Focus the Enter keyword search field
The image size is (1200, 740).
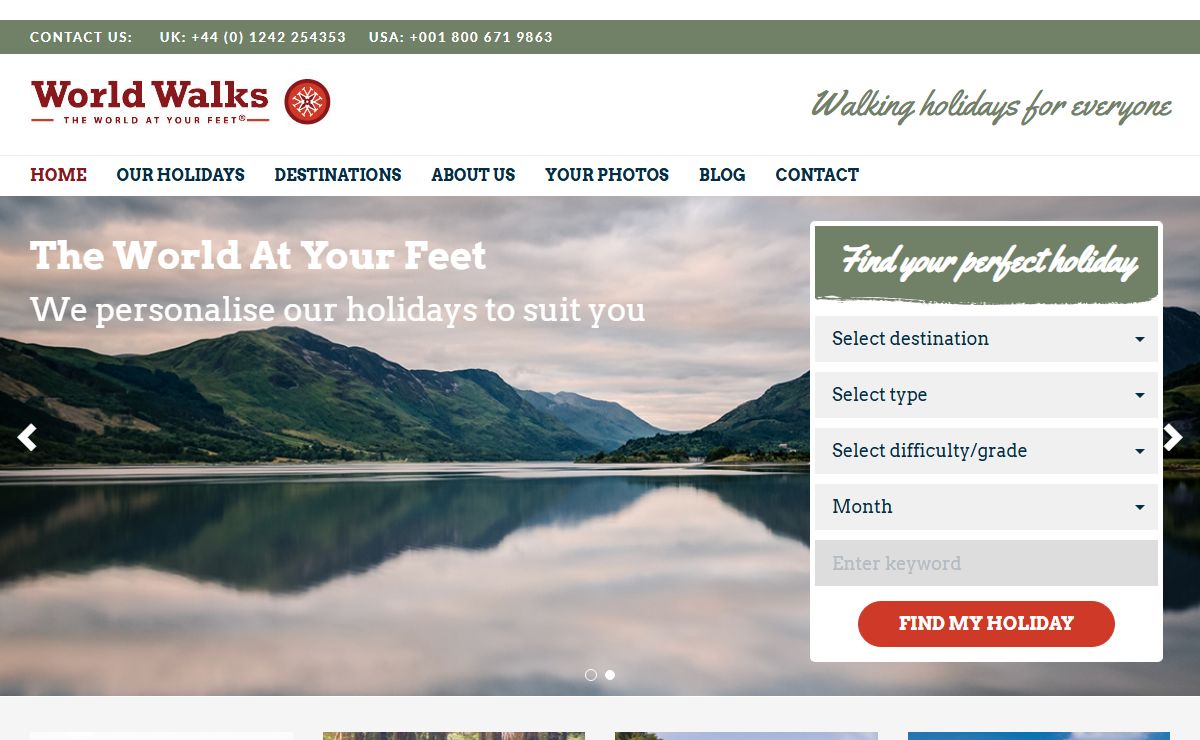986,563
